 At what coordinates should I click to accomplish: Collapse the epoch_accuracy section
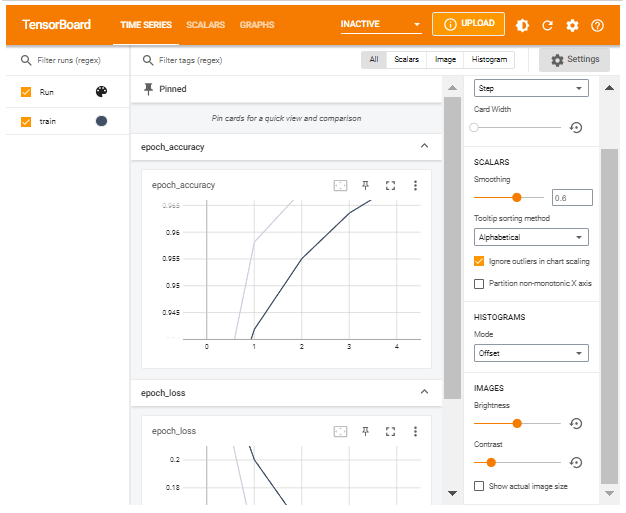pos(424,146)
